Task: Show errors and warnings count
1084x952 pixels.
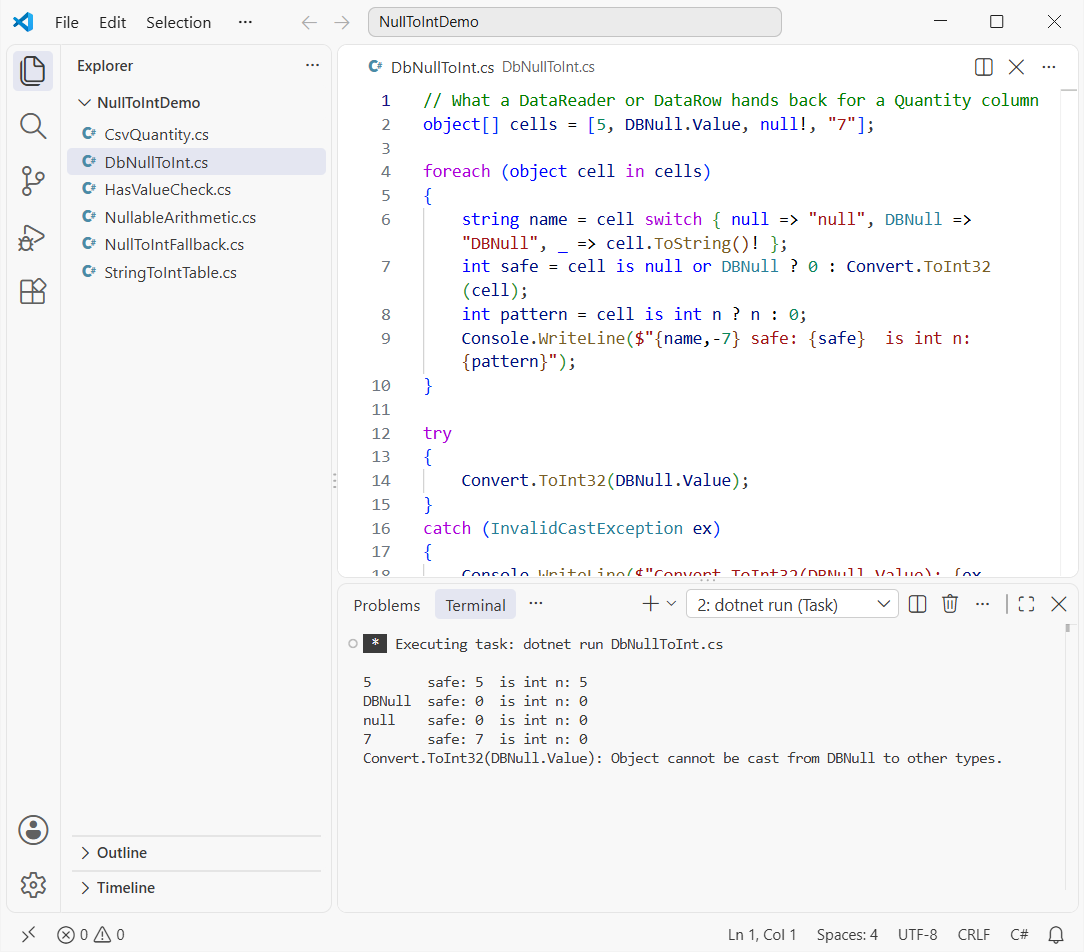Action: coord(91,935)
